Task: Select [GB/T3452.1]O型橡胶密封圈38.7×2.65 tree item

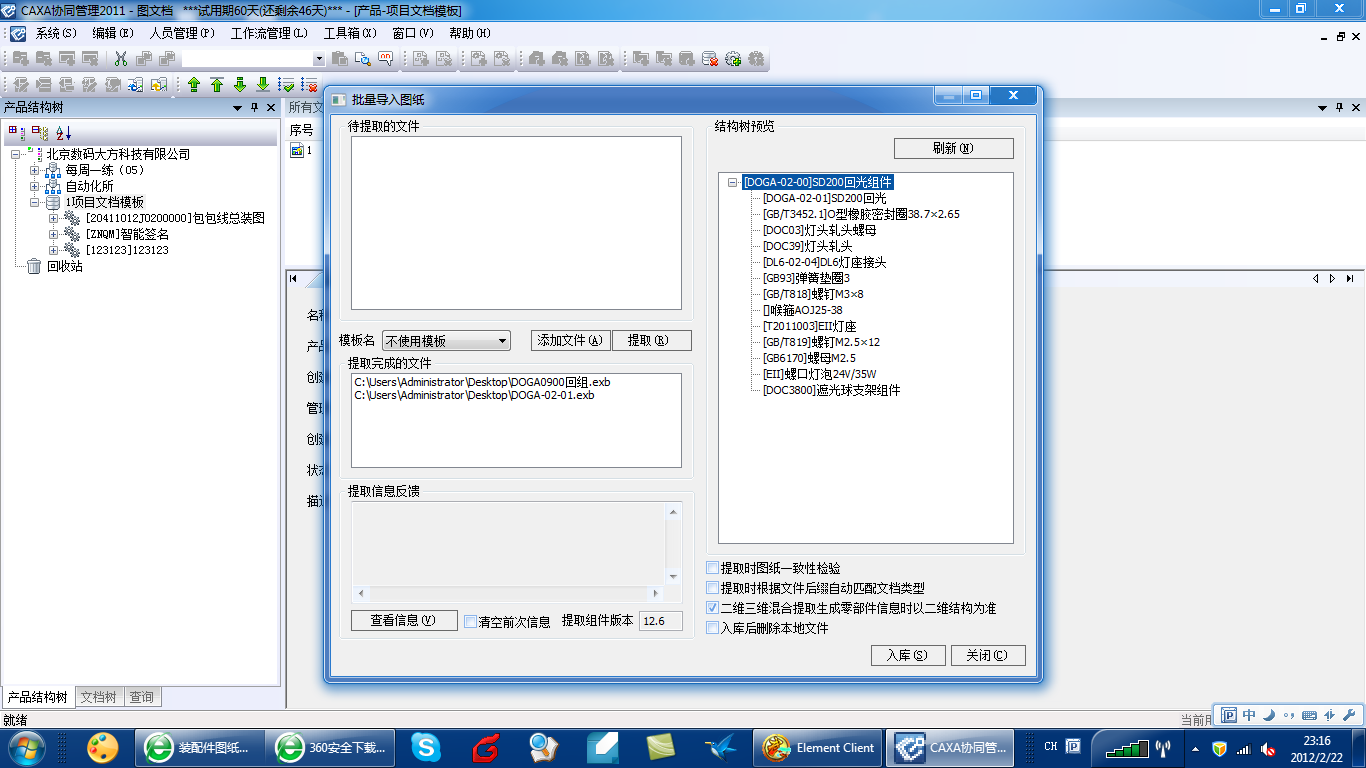Action: coord(861,214)
